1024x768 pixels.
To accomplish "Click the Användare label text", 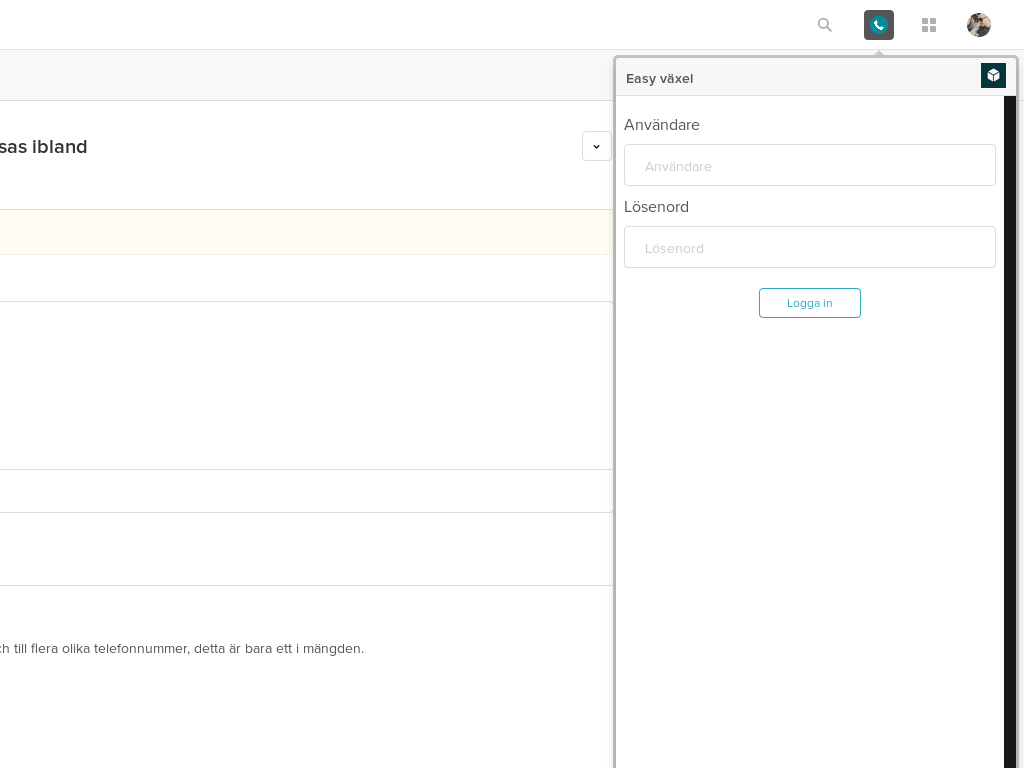I will [x=662, y=125].
